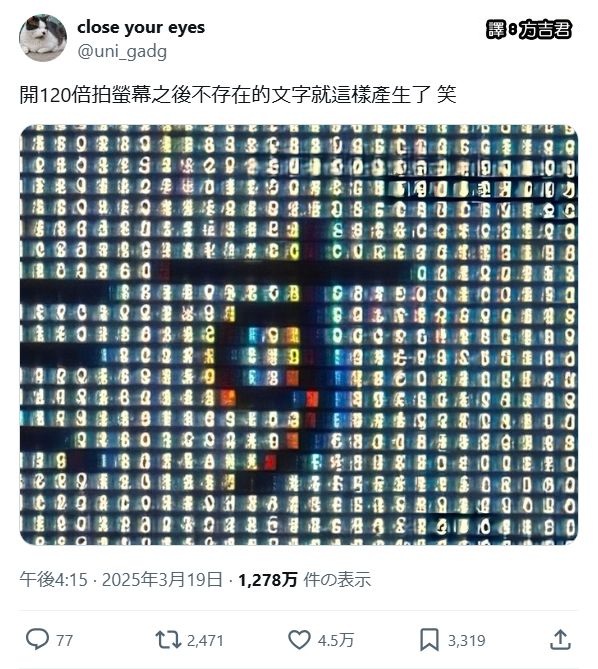The width and height of the screenshot is (598, 669).
Task: View the 1,278万 view count stats
Action: pos(267,580)
